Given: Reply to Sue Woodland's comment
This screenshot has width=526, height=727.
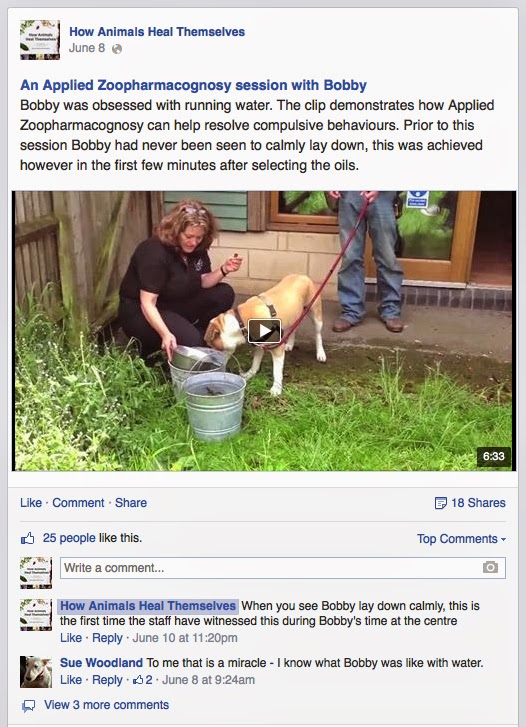Looking at the screenshot, I should [x=107, y=680].
